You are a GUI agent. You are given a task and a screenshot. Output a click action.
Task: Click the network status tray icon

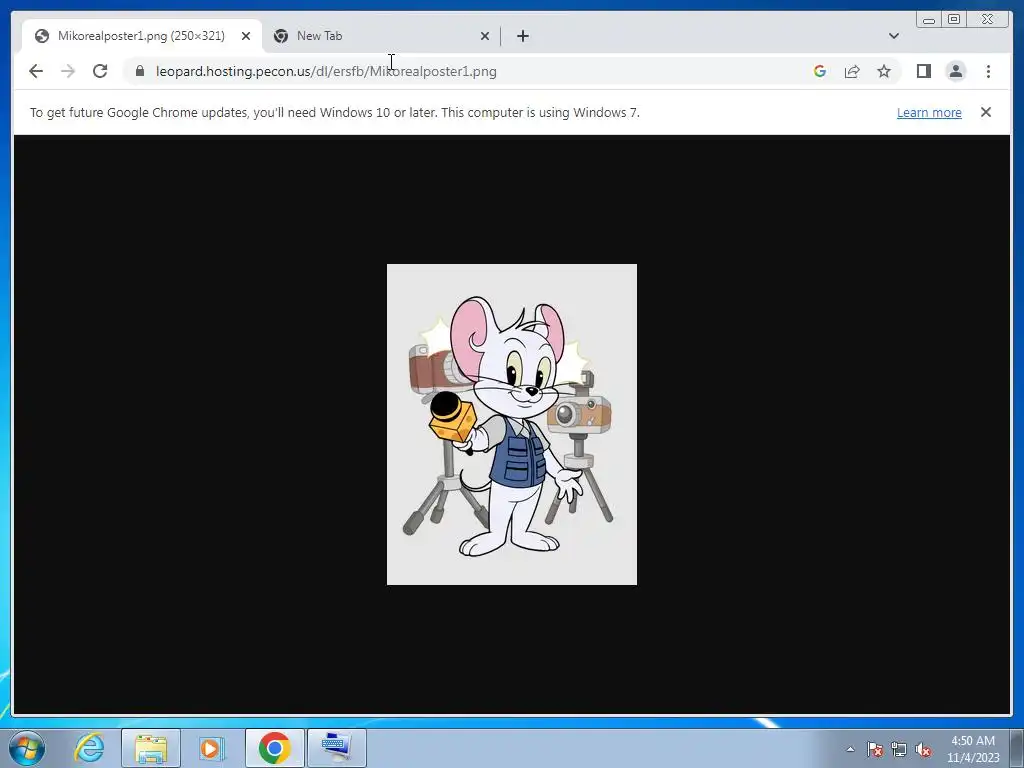point(899,750)
